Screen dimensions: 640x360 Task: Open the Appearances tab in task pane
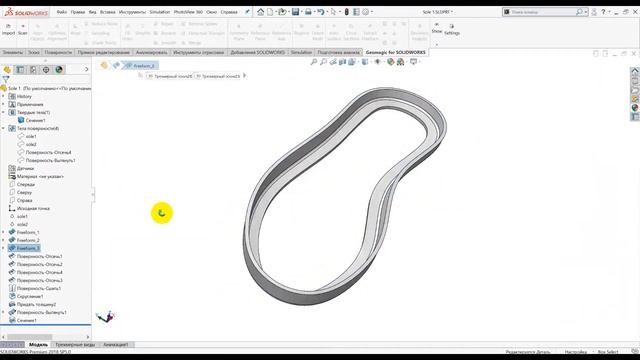click(x=635, y=108)
